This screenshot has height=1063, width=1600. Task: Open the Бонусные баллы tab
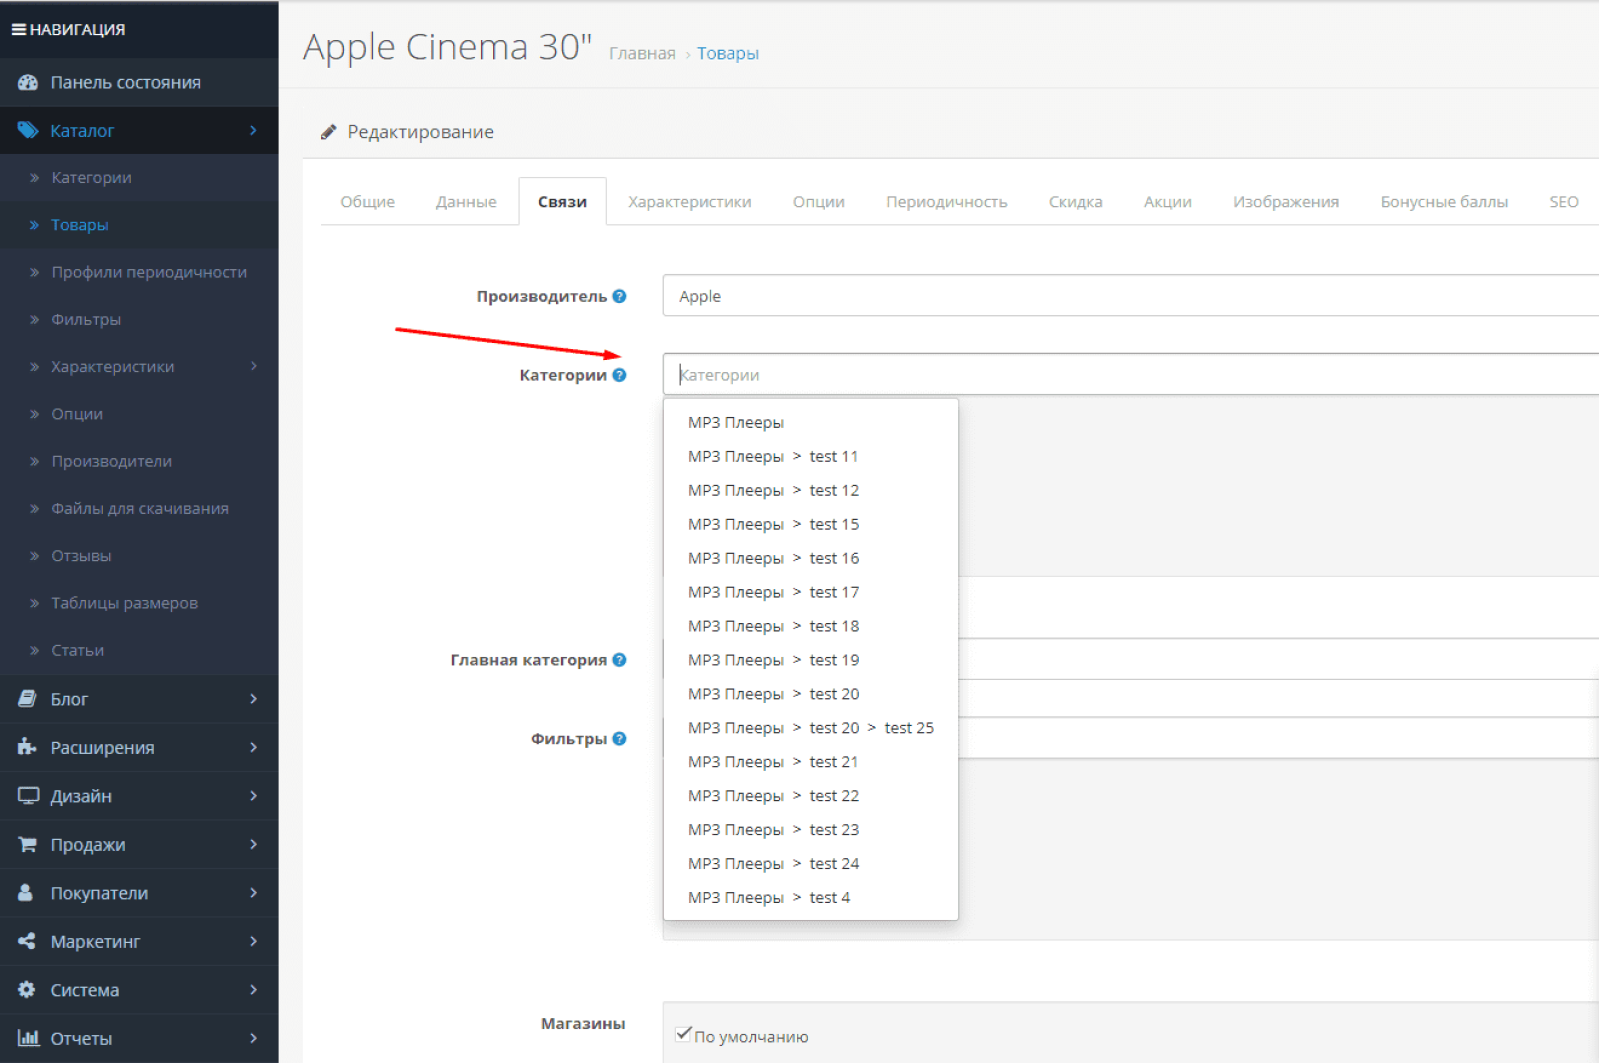click(x=1443, y=202)
